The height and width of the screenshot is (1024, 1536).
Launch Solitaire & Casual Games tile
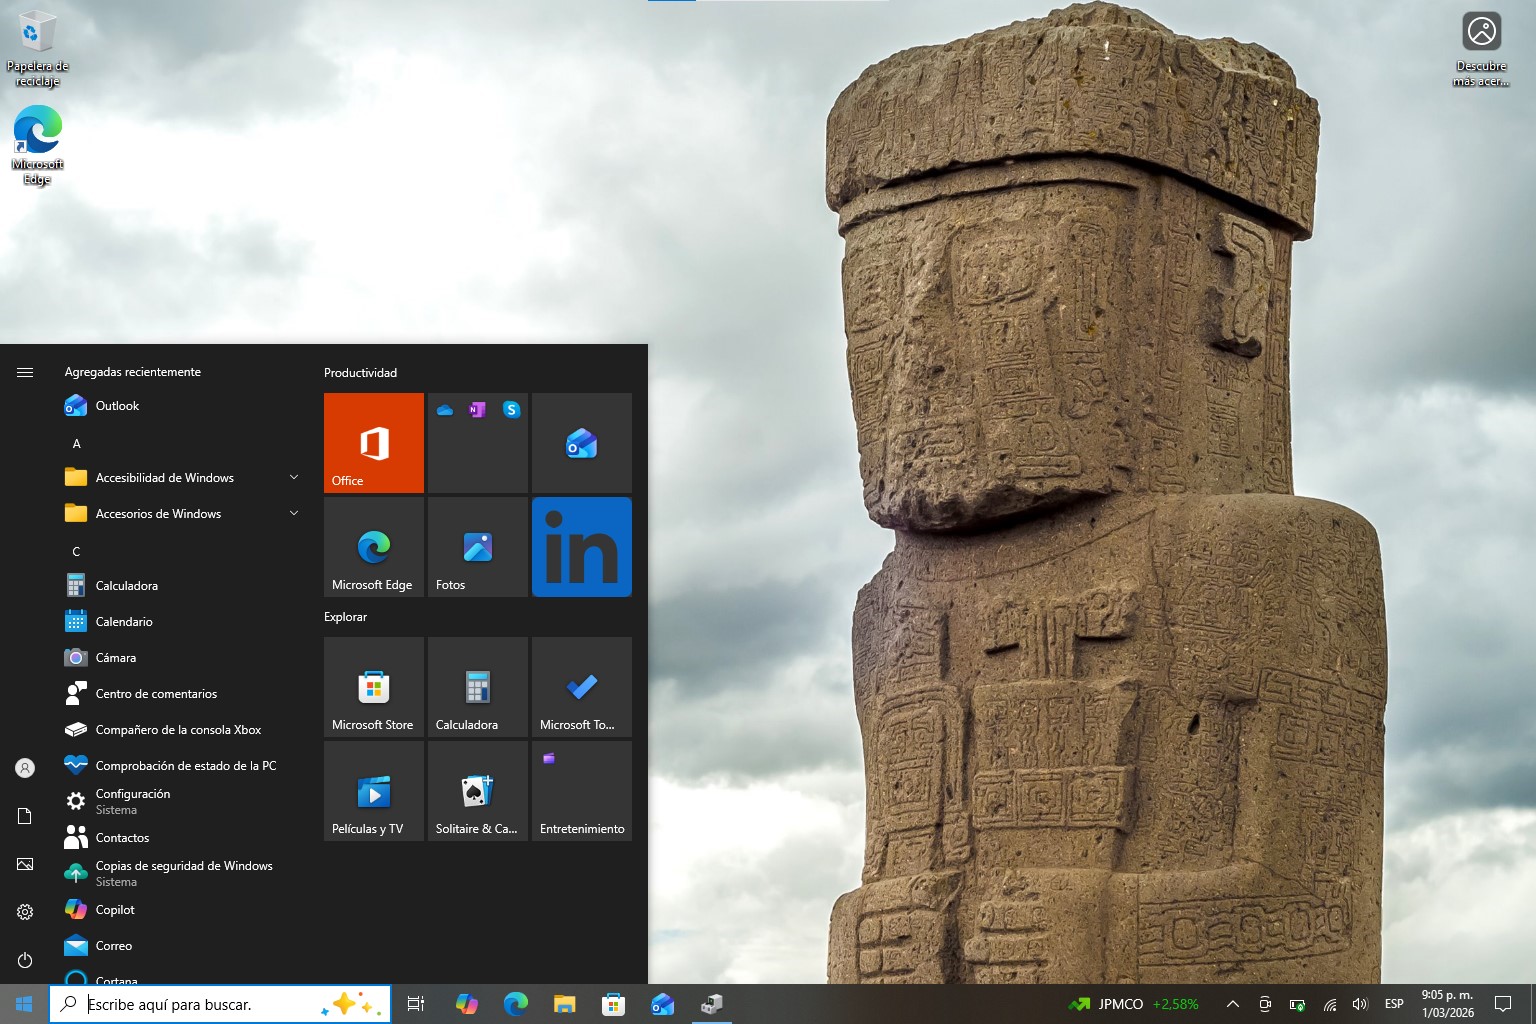pyautogui.click(x=477, y=791)
